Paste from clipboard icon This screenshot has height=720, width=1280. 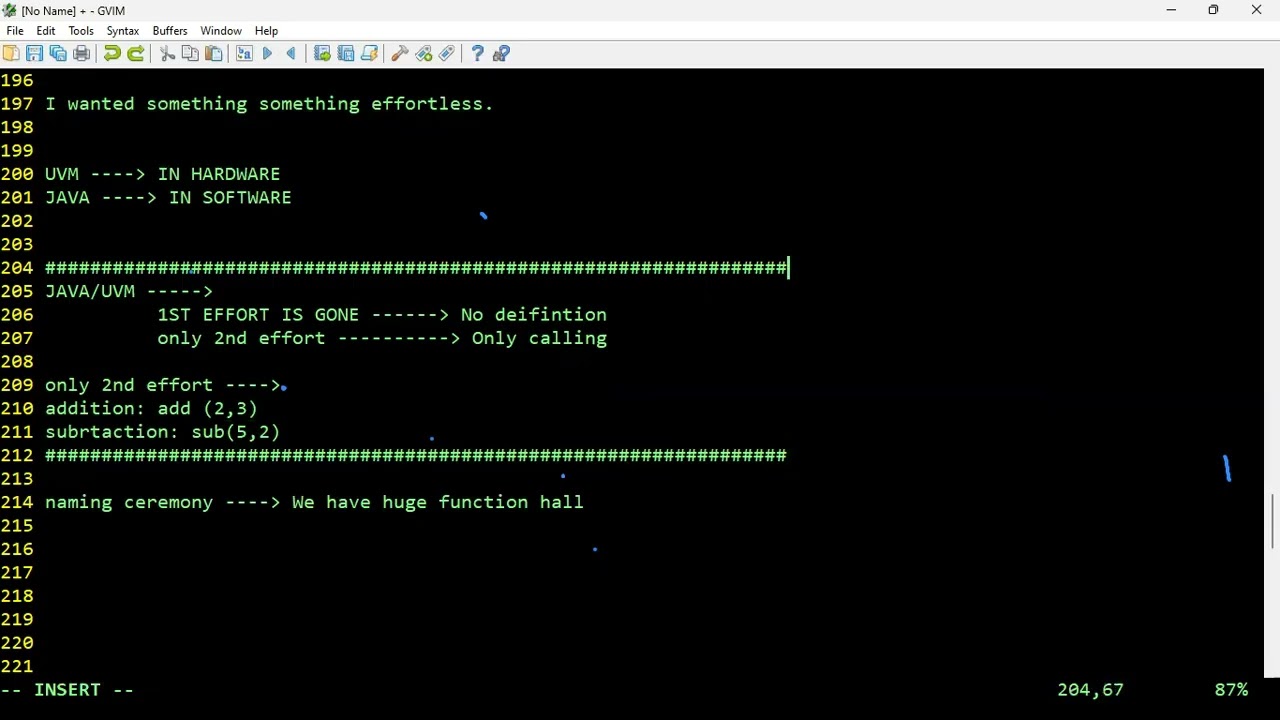(214, 53)
